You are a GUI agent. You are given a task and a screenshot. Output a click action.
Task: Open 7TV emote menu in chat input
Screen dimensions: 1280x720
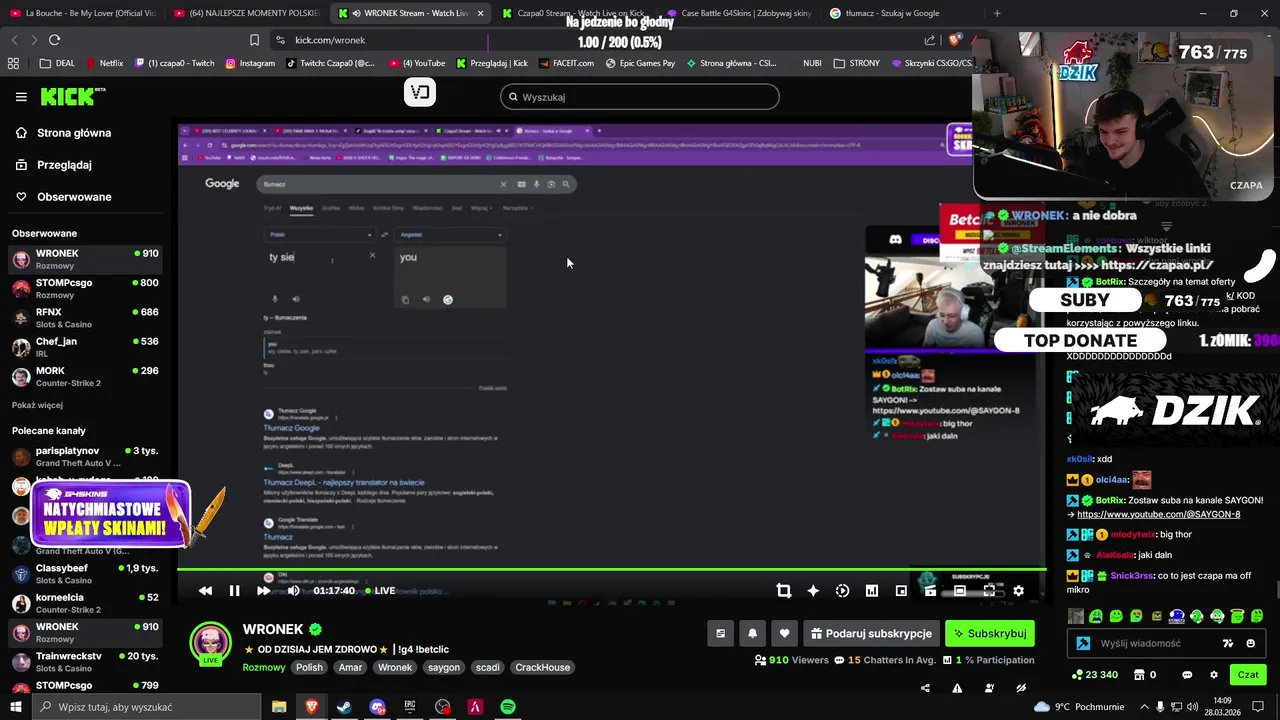1228,643
